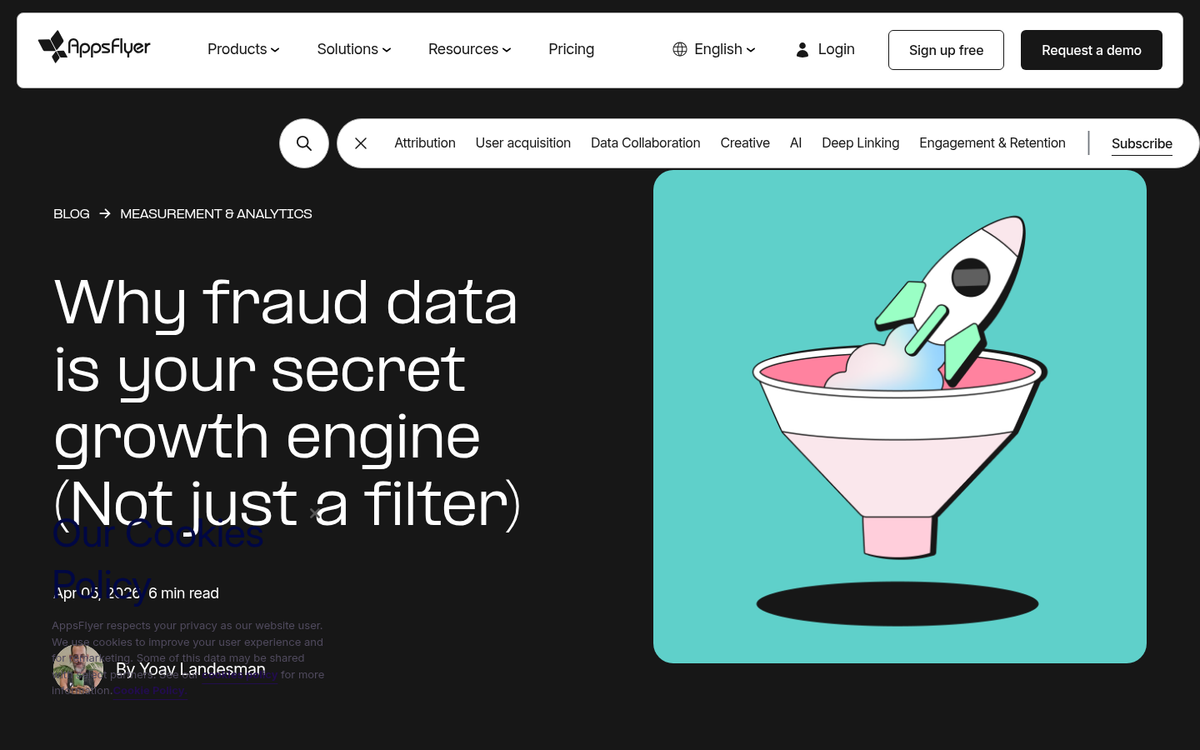Expand the Resources dropdown

470,49
